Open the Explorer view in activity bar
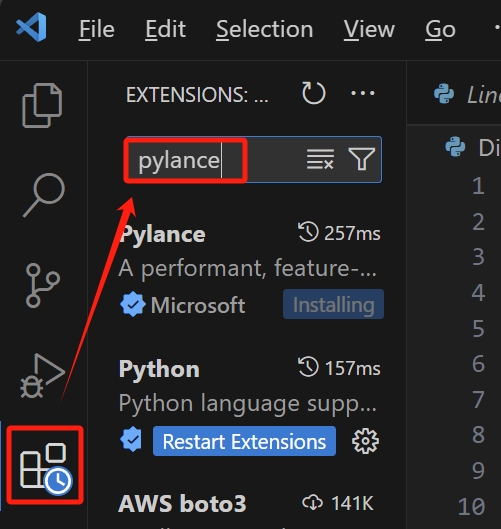The image size is (501, 529). [42, 105]
